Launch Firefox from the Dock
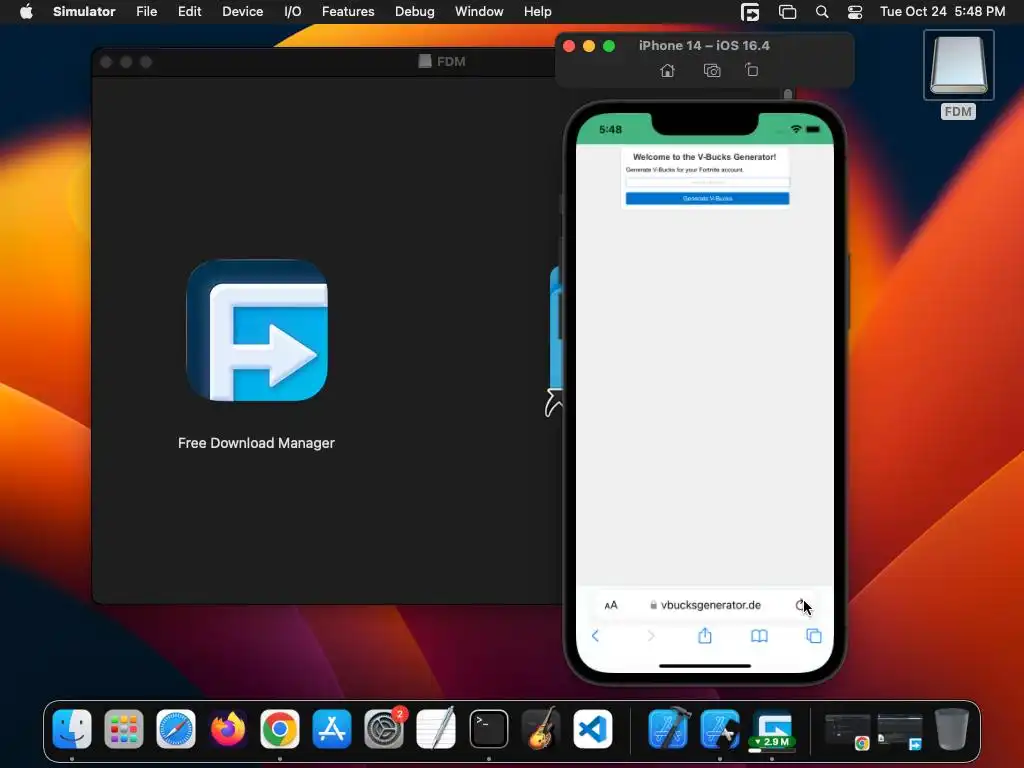Screen dimensions: 1024x768 click(x=228, y=729)
